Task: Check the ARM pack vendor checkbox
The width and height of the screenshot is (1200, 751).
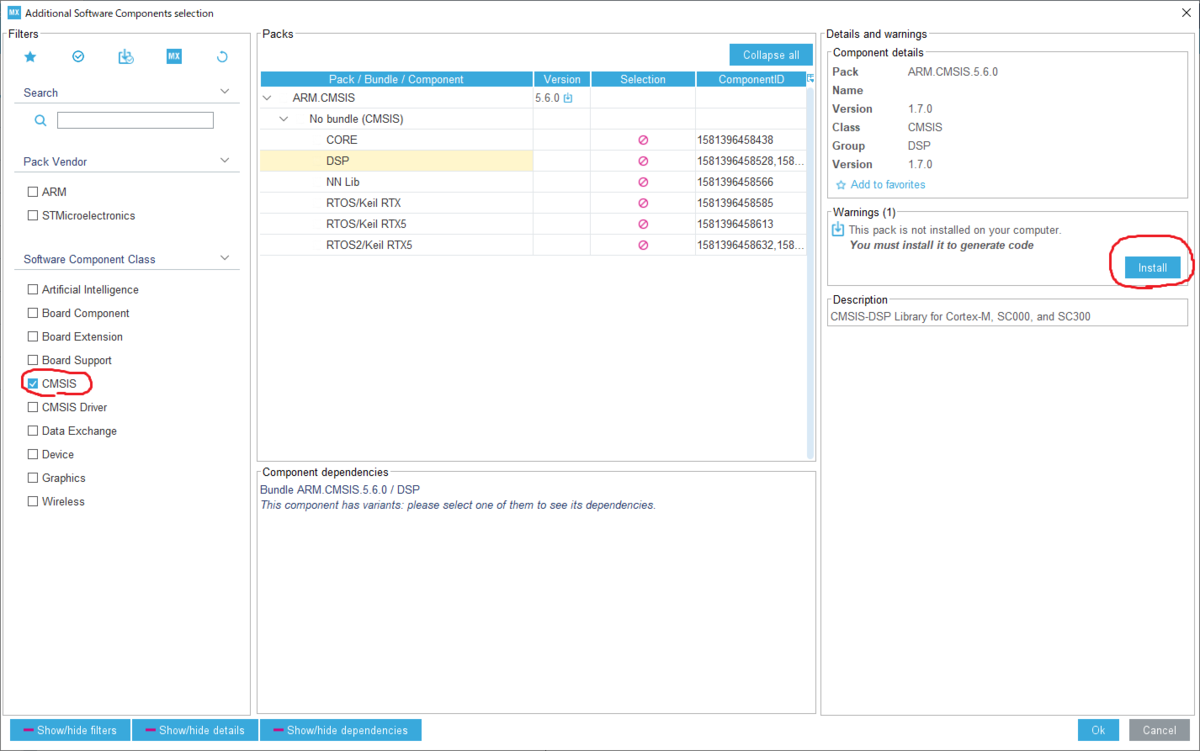Action: click(33, 192)
